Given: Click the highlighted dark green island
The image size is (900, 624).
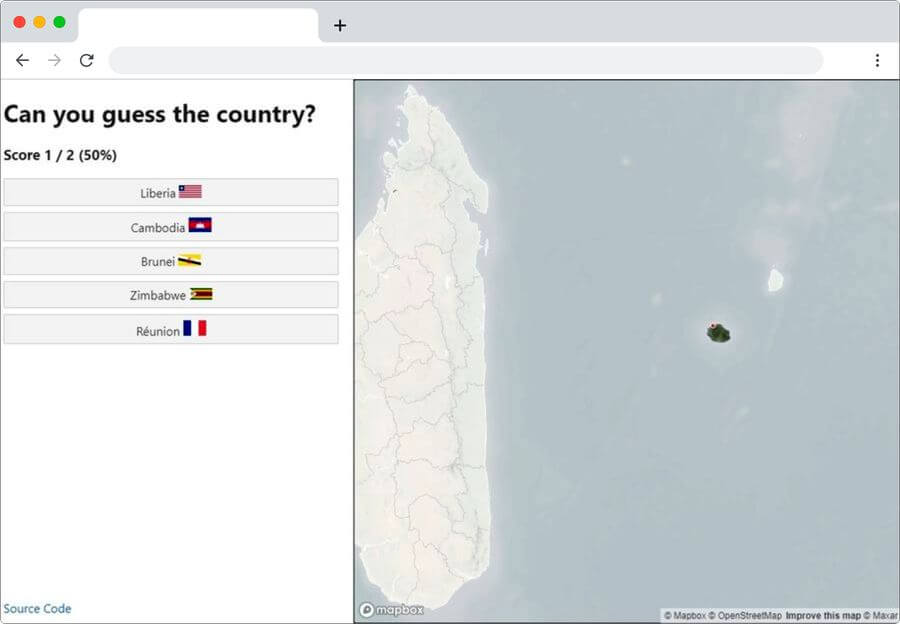Looking at the screenshot, I should [719, 333].
